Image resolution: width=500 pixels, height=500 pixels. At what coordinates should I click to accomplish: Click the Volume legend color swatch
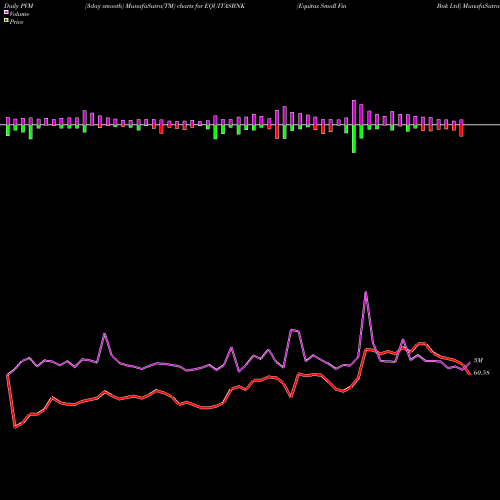coord(6,13)
